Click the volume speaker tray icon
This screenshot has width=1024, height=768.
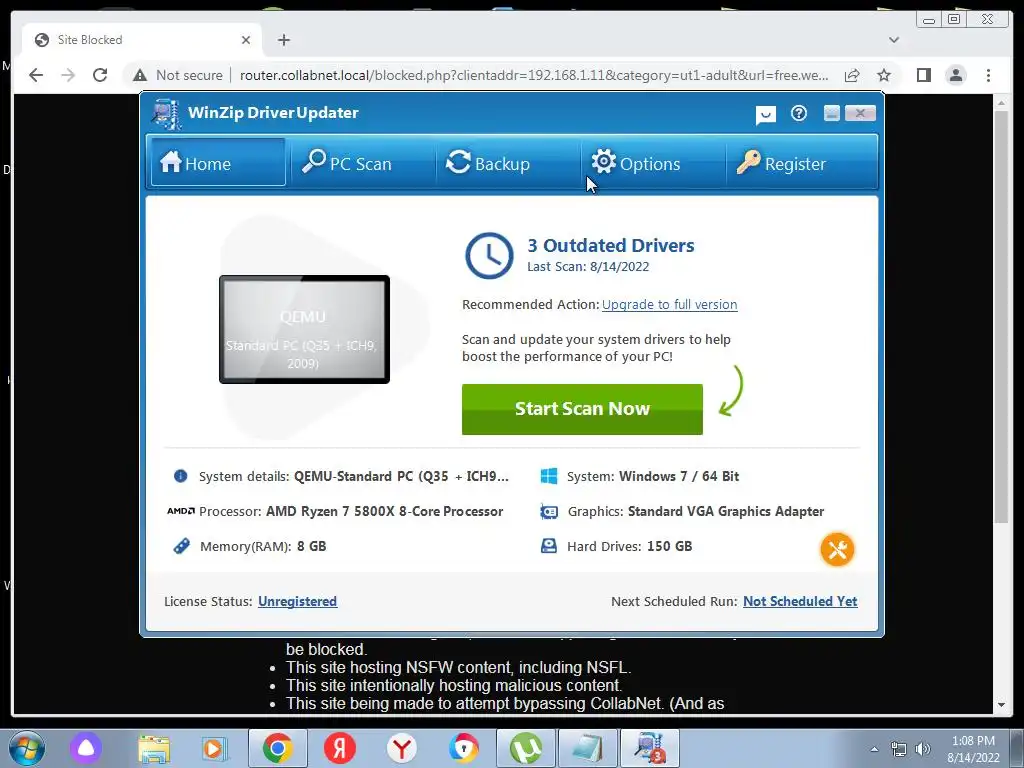point(922,749)
